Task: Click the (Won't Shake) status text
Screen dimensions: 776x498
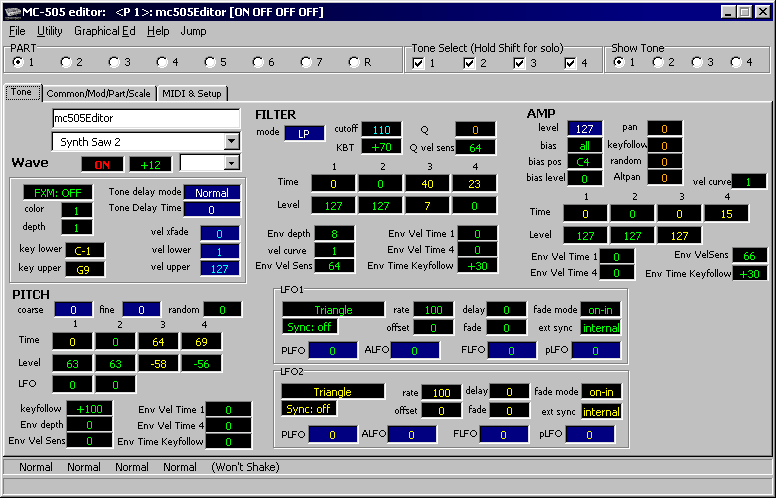Action: 245,467
